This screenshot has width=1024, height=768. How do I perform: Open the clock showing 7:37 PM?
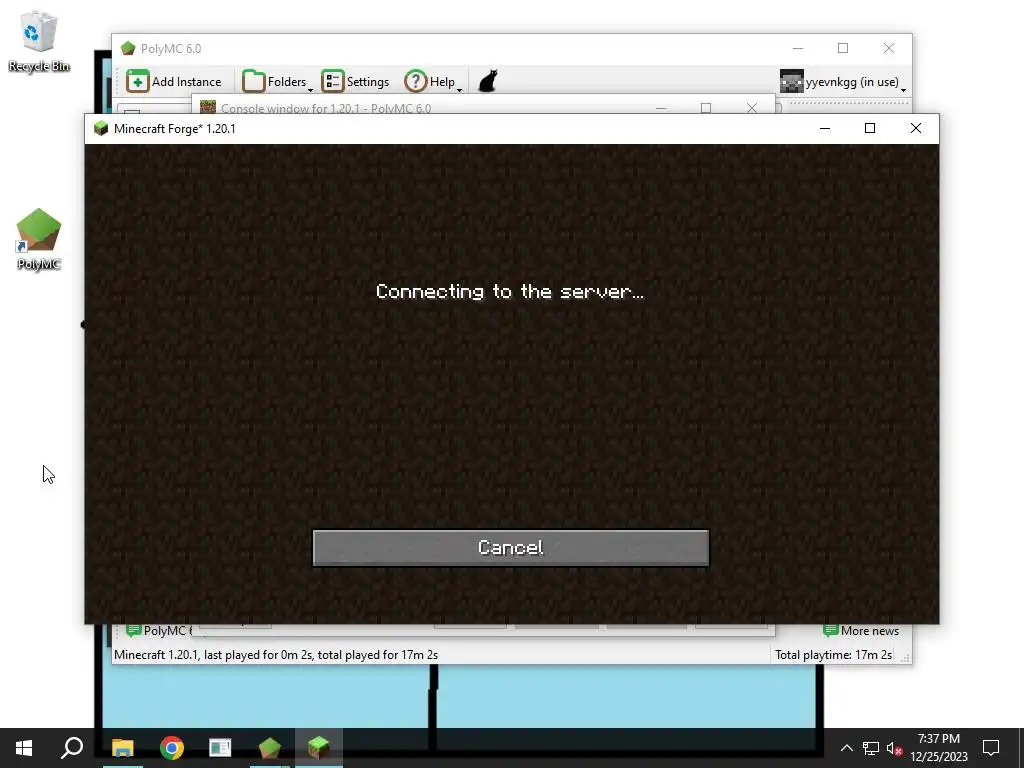pyautogui.click(x=938, y=748)
